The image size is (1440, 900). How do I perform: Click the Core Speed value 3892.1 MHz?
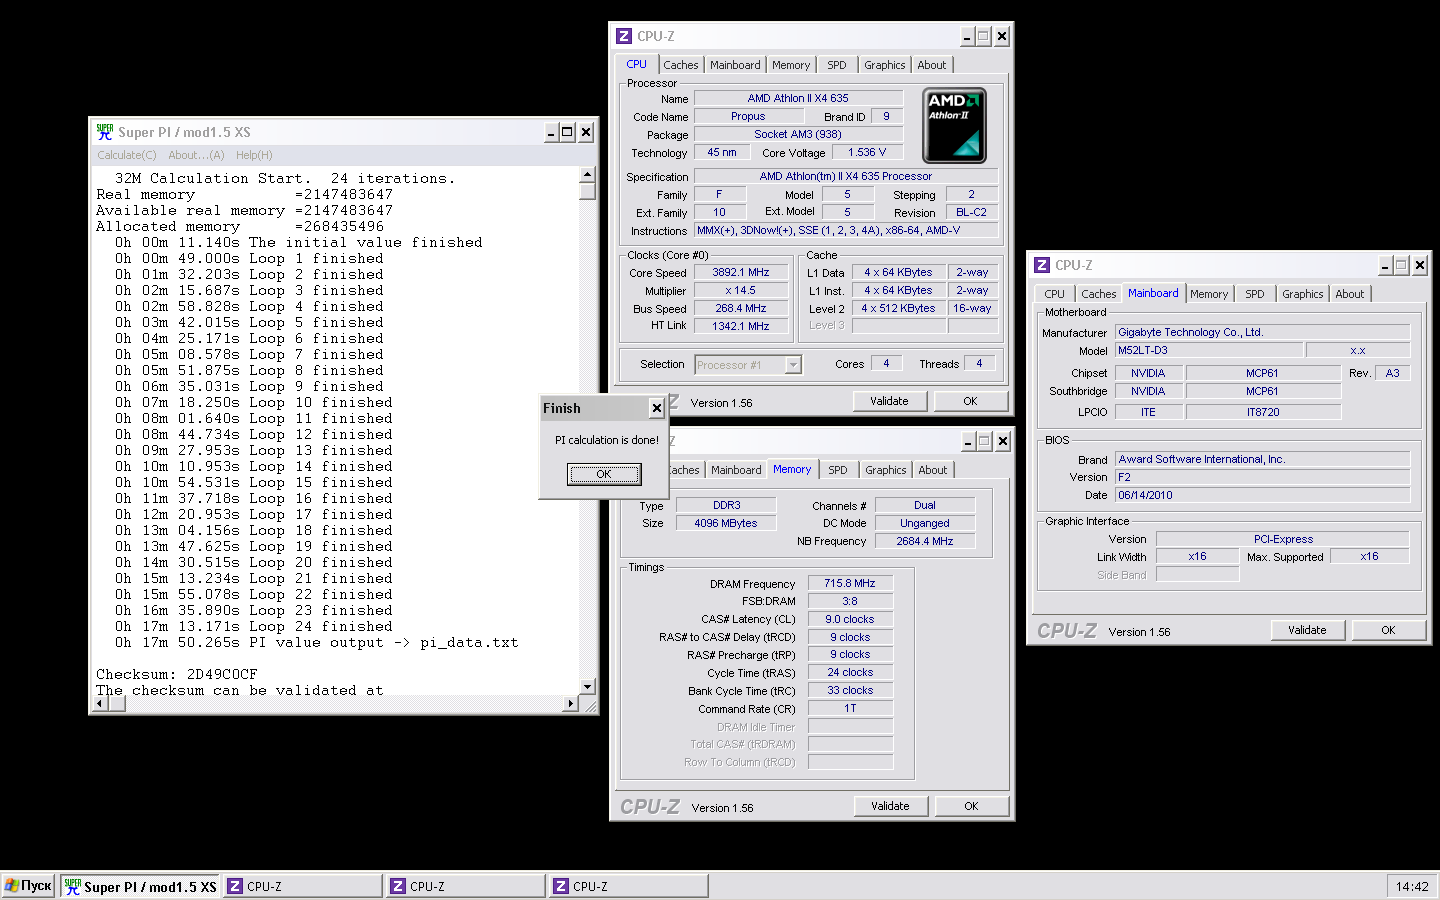pyautogui.click(x=741, y=272)
